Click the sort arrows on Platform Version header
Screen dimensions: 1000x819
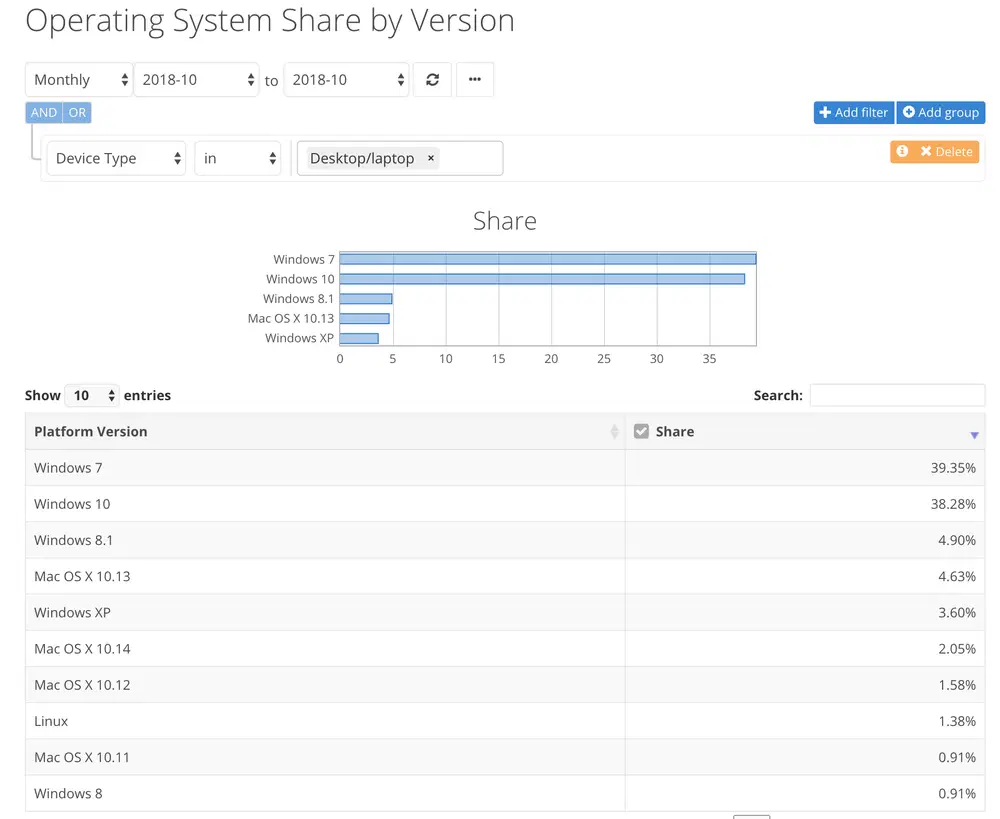point(617,432)
